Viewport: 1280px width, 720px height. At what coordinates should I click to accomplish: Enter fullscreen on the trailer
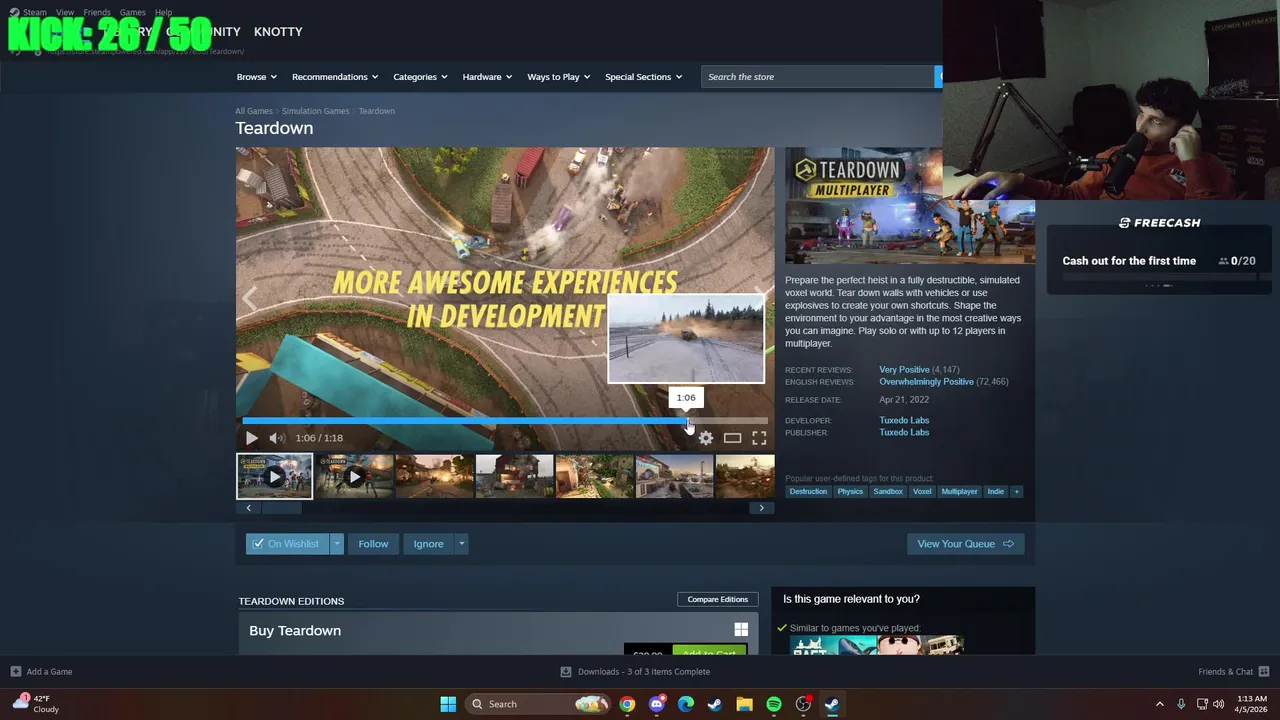[x=759, y=438]
